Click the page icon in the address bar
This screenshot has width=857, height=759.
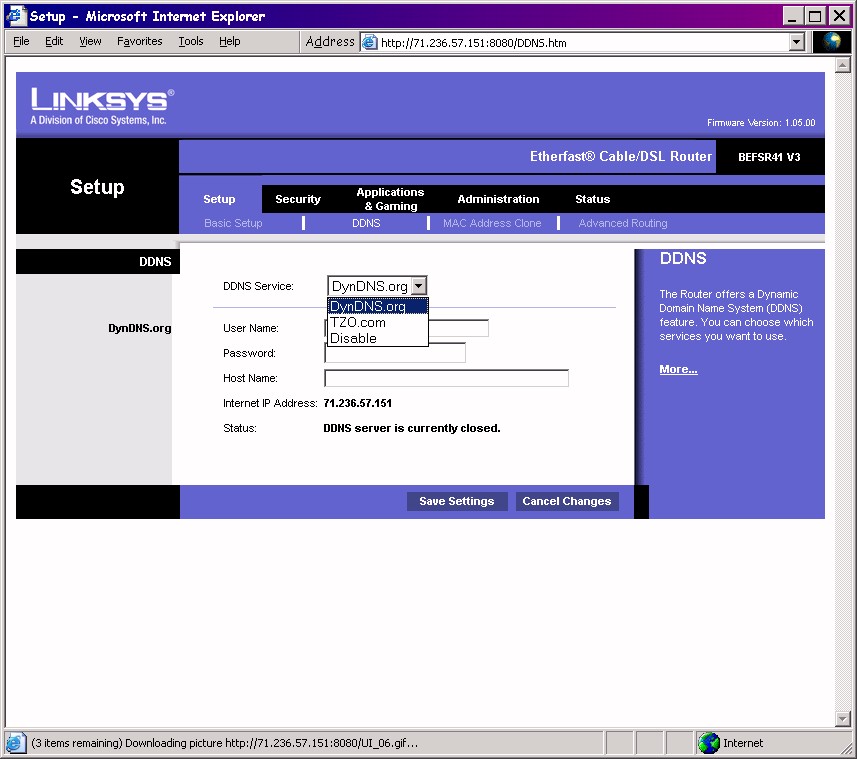click(369, 42)
